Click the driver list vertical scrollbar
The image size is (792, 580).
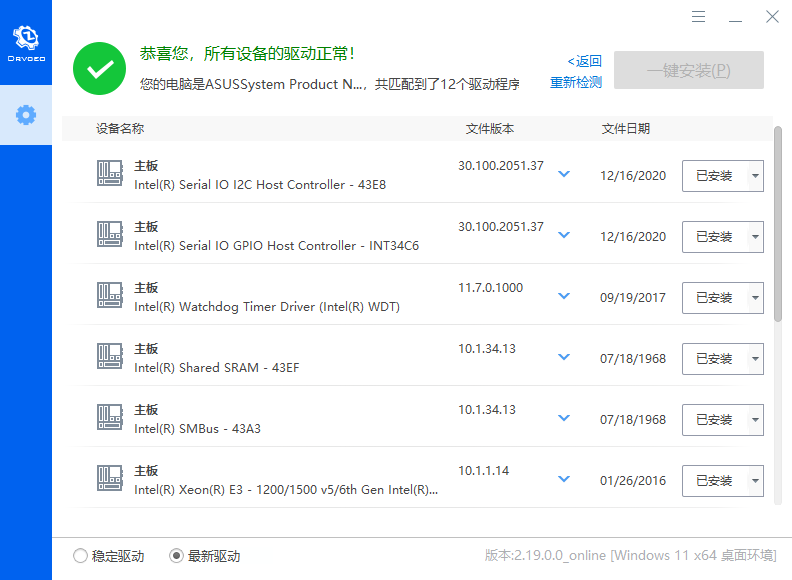(x=778, y=222)
